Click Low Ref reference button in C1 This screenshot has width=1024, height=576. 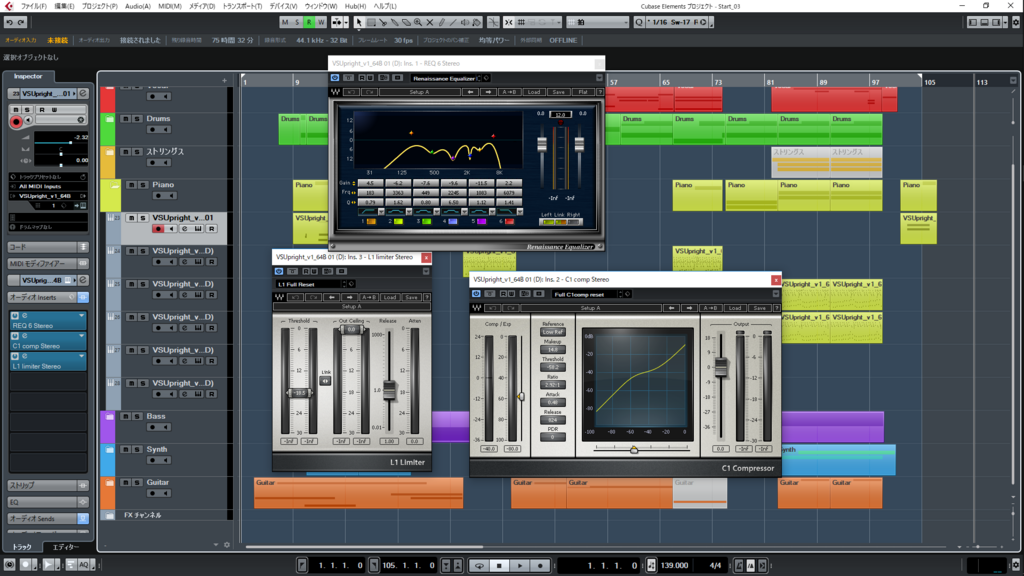tap(552, 332)
